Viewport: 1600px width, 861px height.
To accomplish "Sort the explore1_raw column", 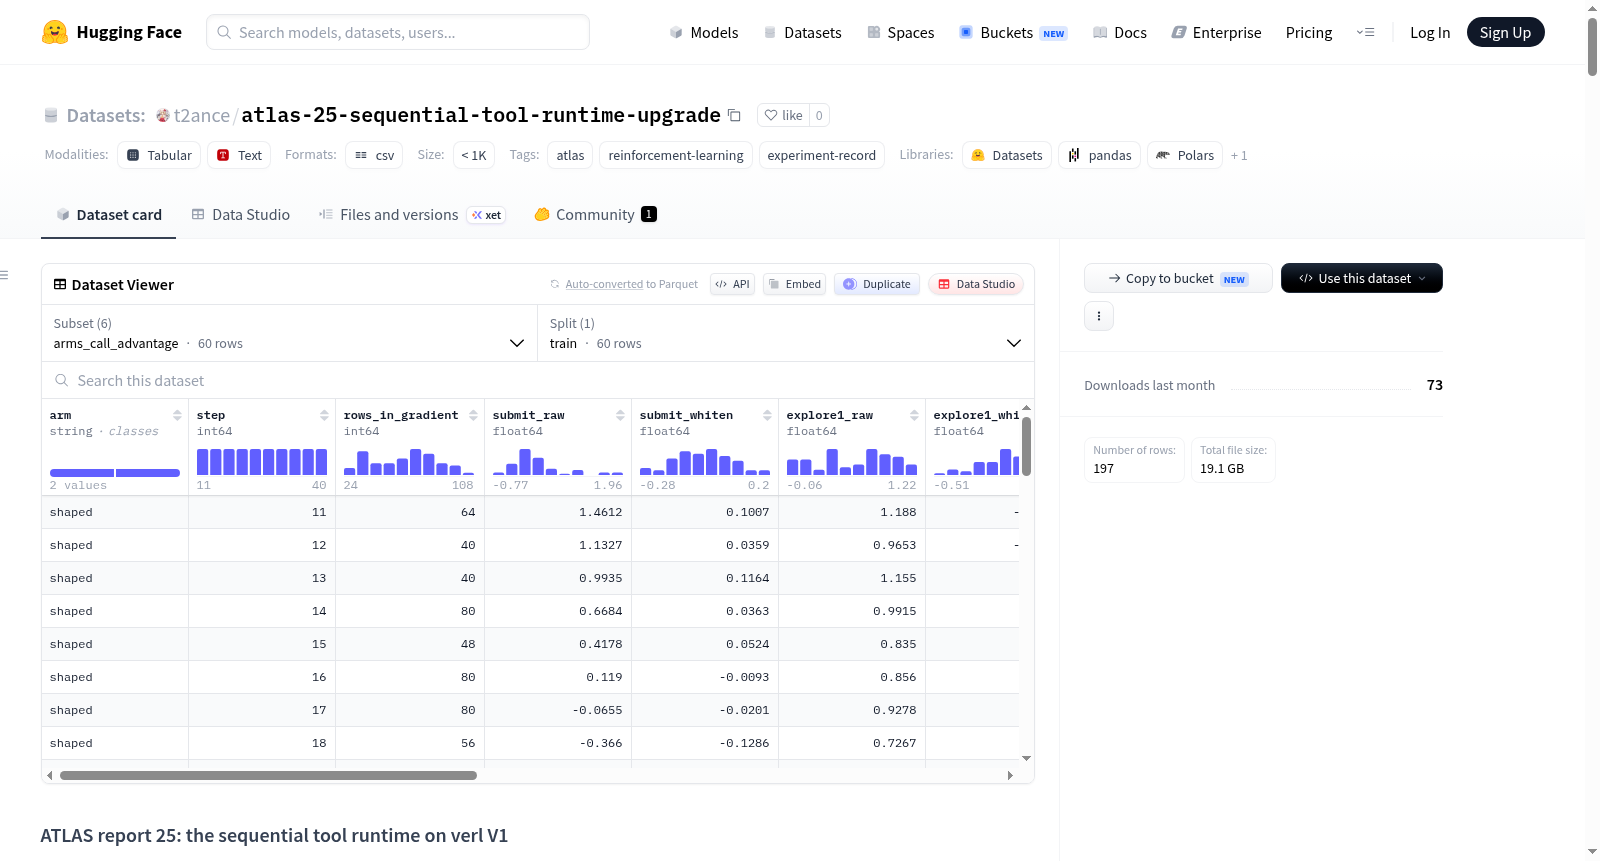I will pos(914,415).
